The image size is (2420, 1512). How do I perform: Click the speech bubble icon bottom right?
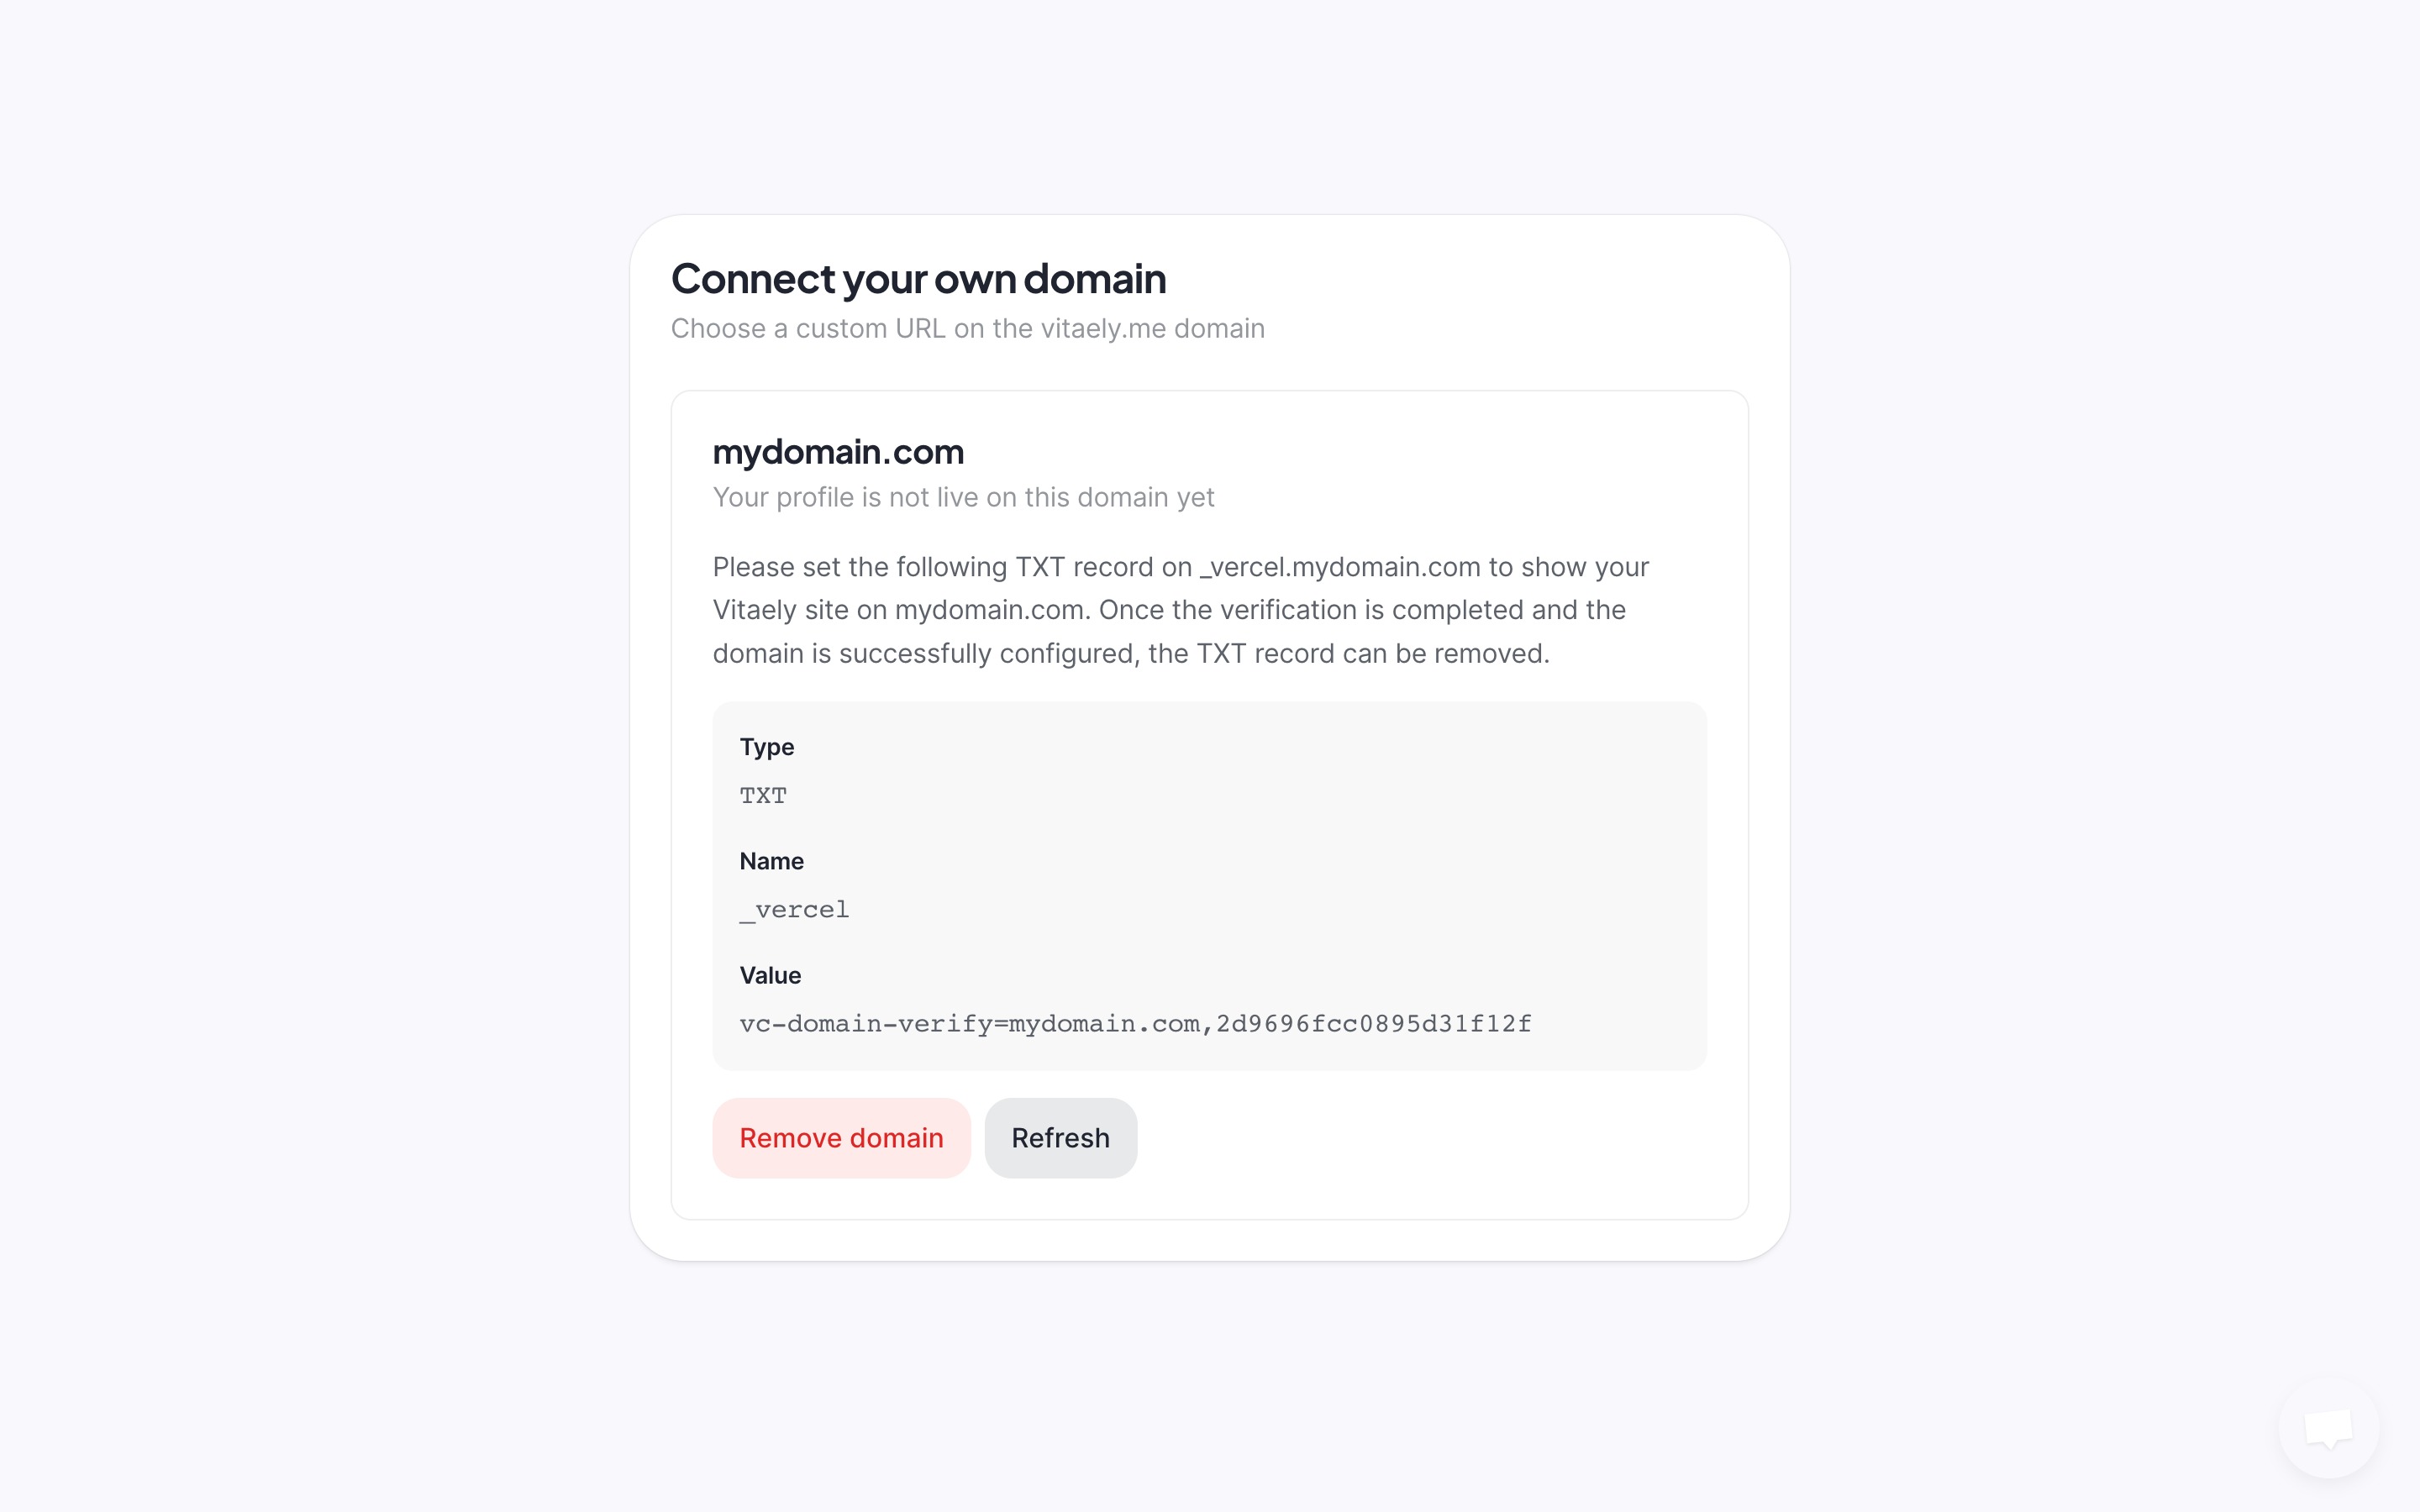click(2329, 1428)
